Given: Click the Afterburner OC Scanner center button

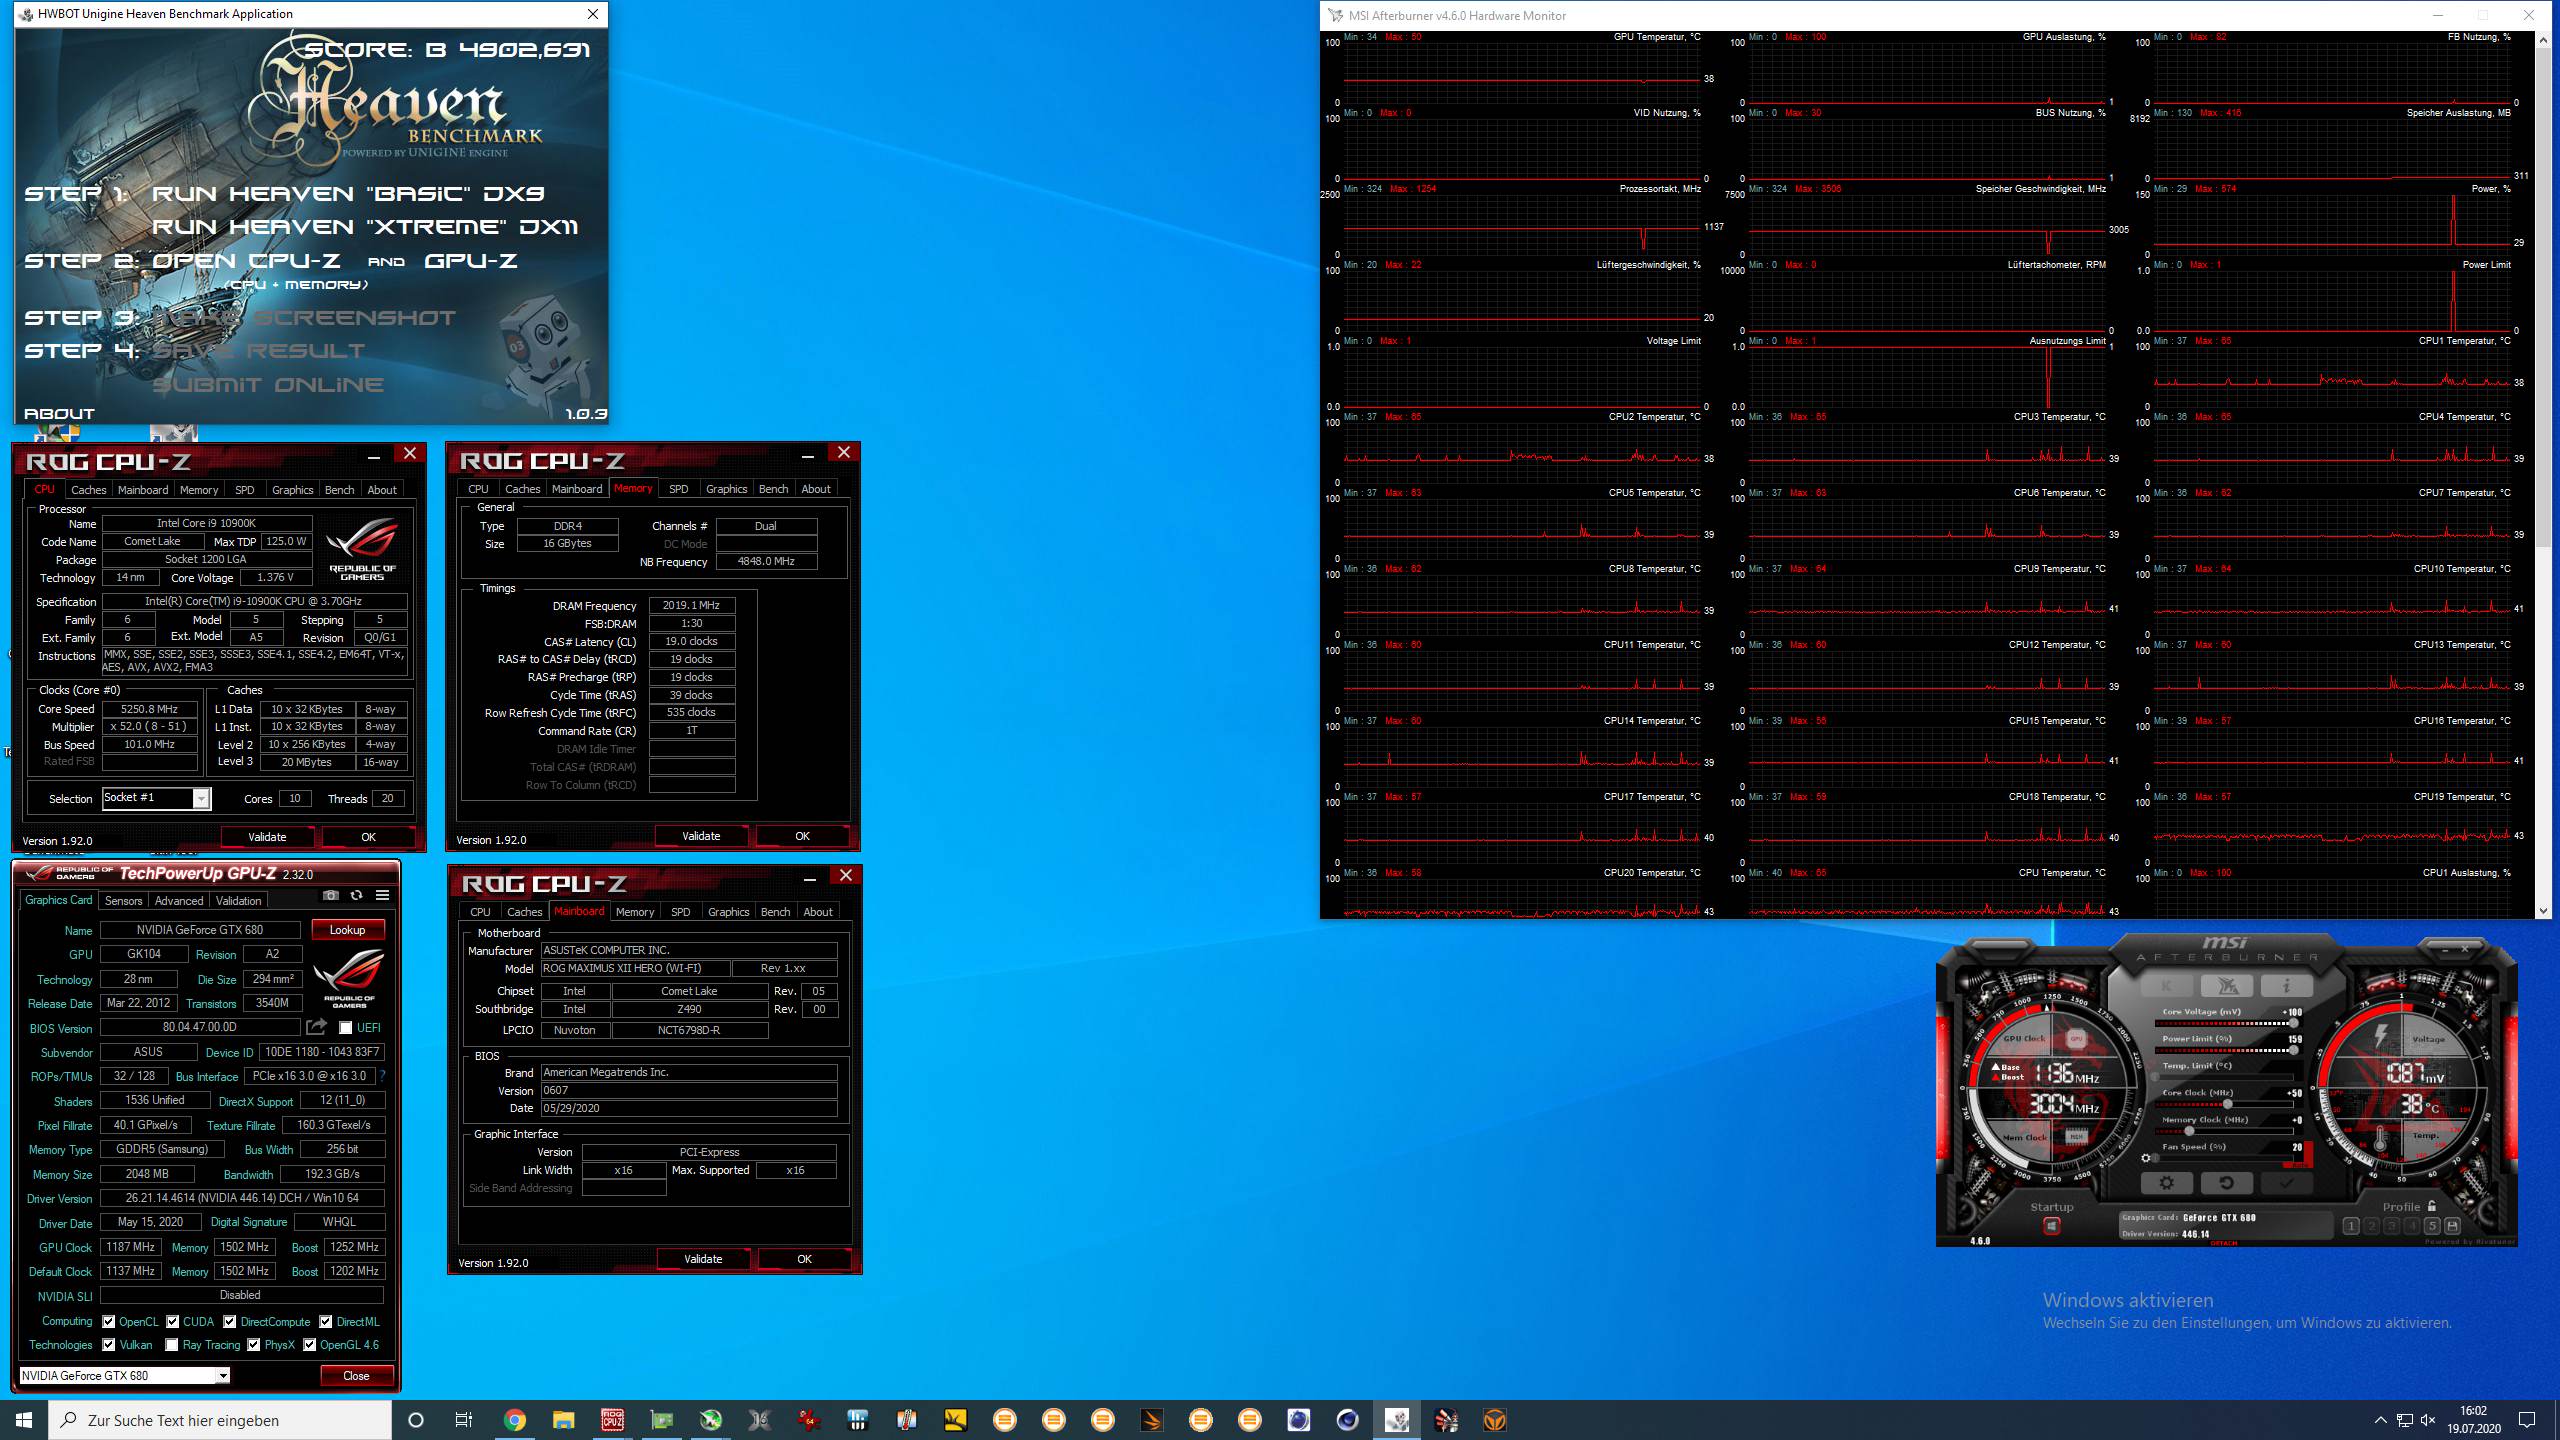Looking at the screenshot, I should pos(2227,986).
